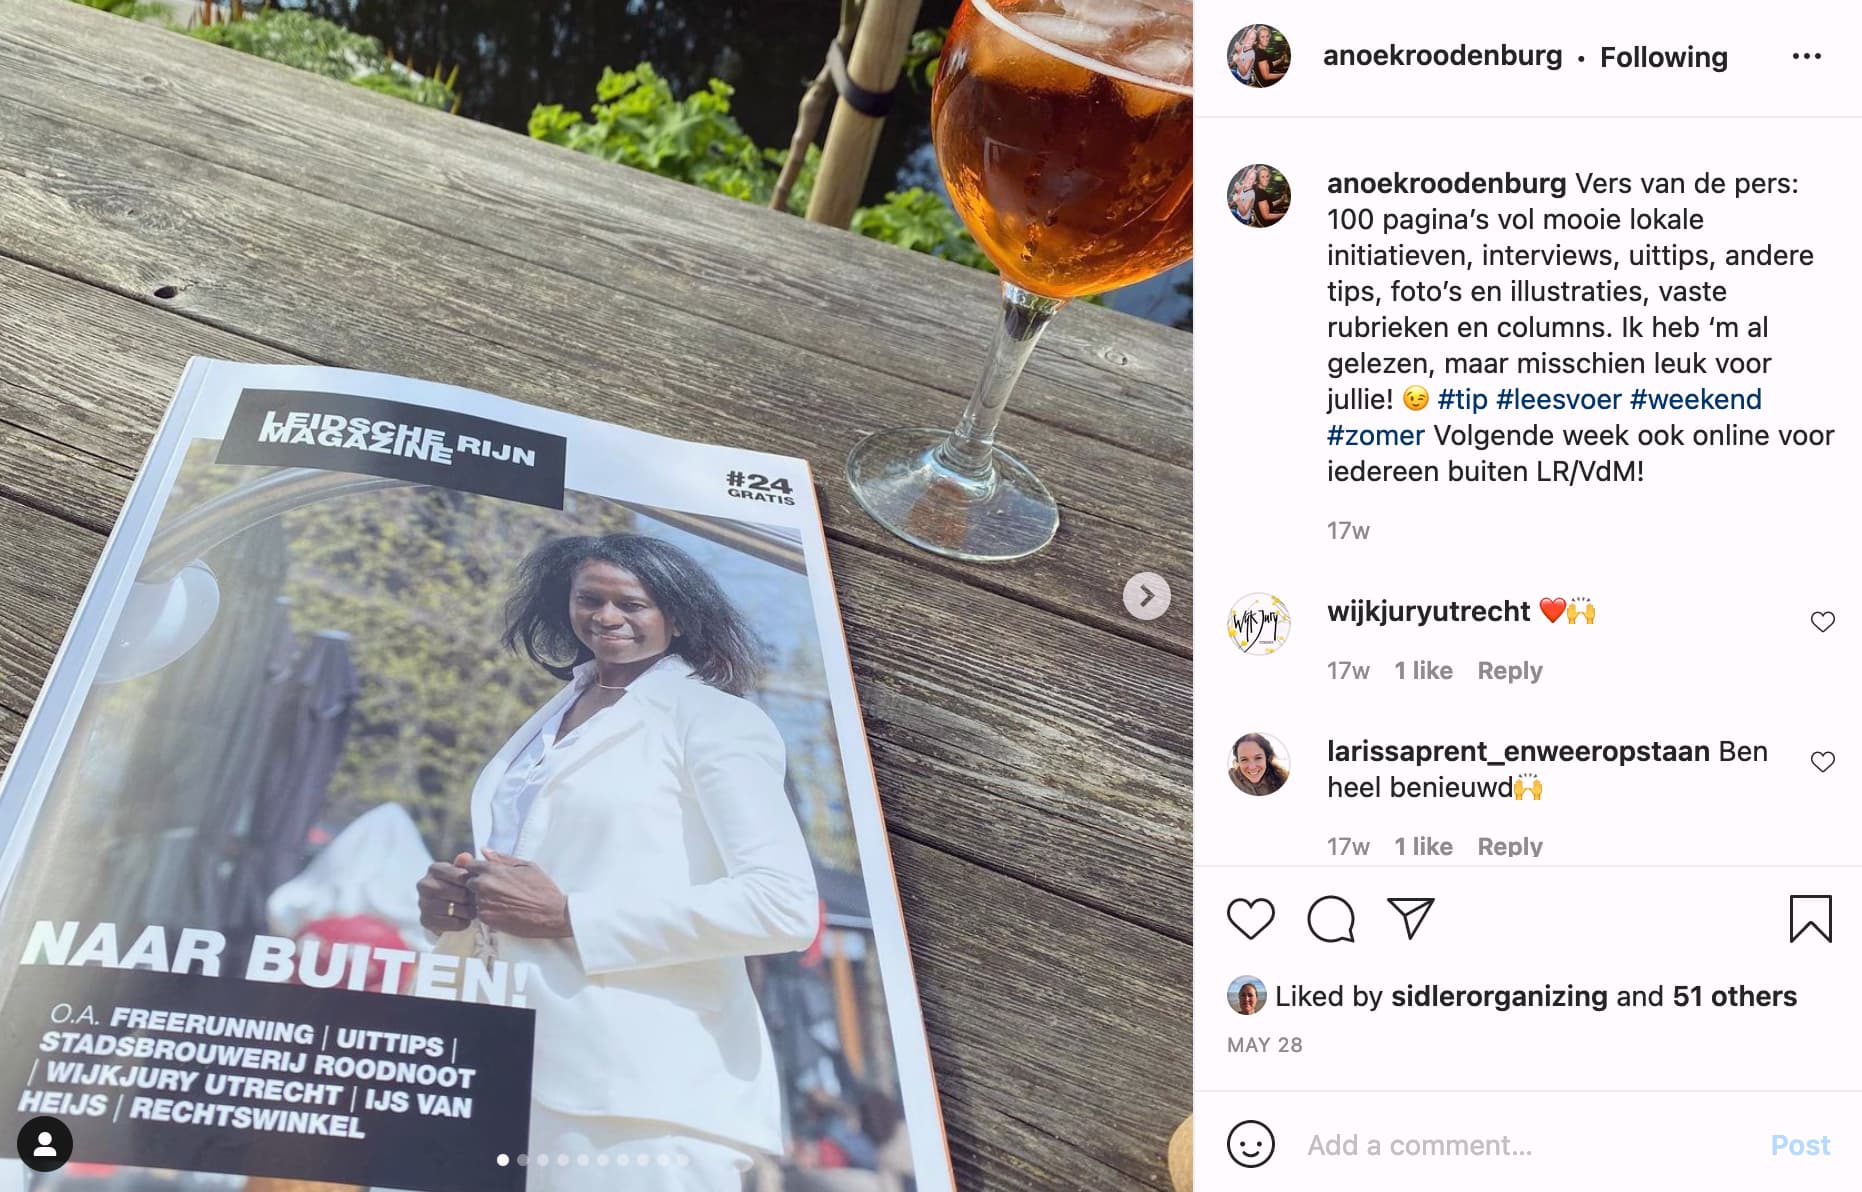Screen dimensions: 1862x1192
Task: Like wijkjuryutrecht's comment heart
Action: point(1823,622)
